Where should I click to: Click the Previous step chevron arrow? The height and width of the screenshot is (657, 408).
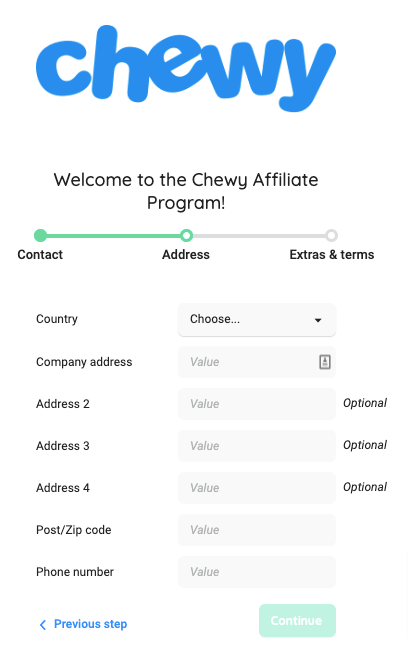click(43, 625)
